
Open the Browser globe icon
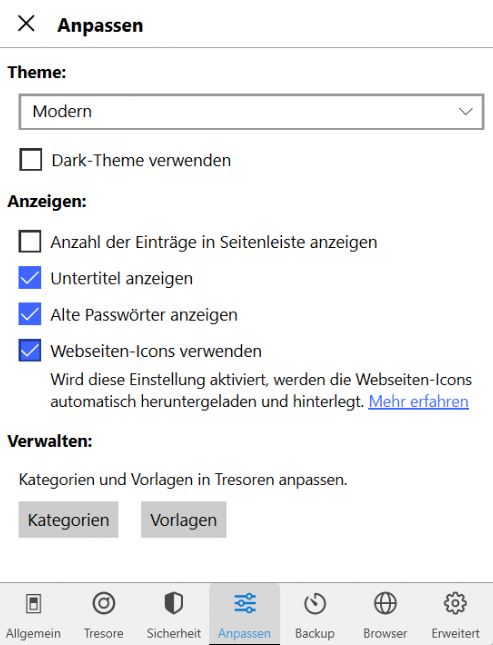(x=385, y=603)
